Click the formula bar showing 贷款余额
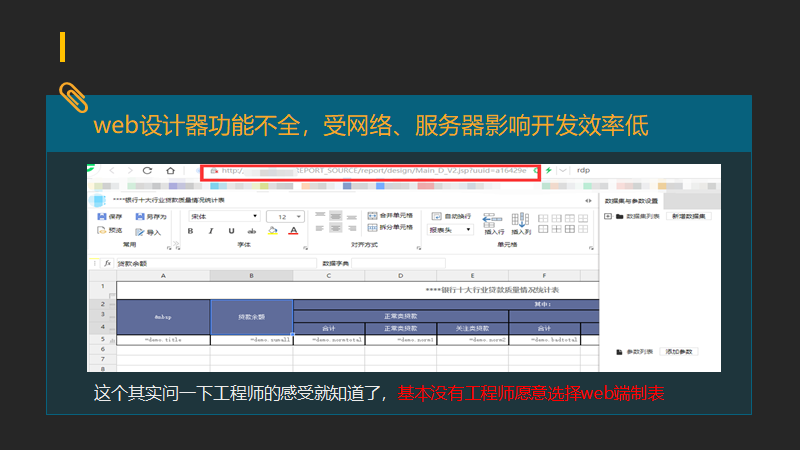Image resolution: width=800 pixels, height=450 pixels. click(x=216, y=263)
